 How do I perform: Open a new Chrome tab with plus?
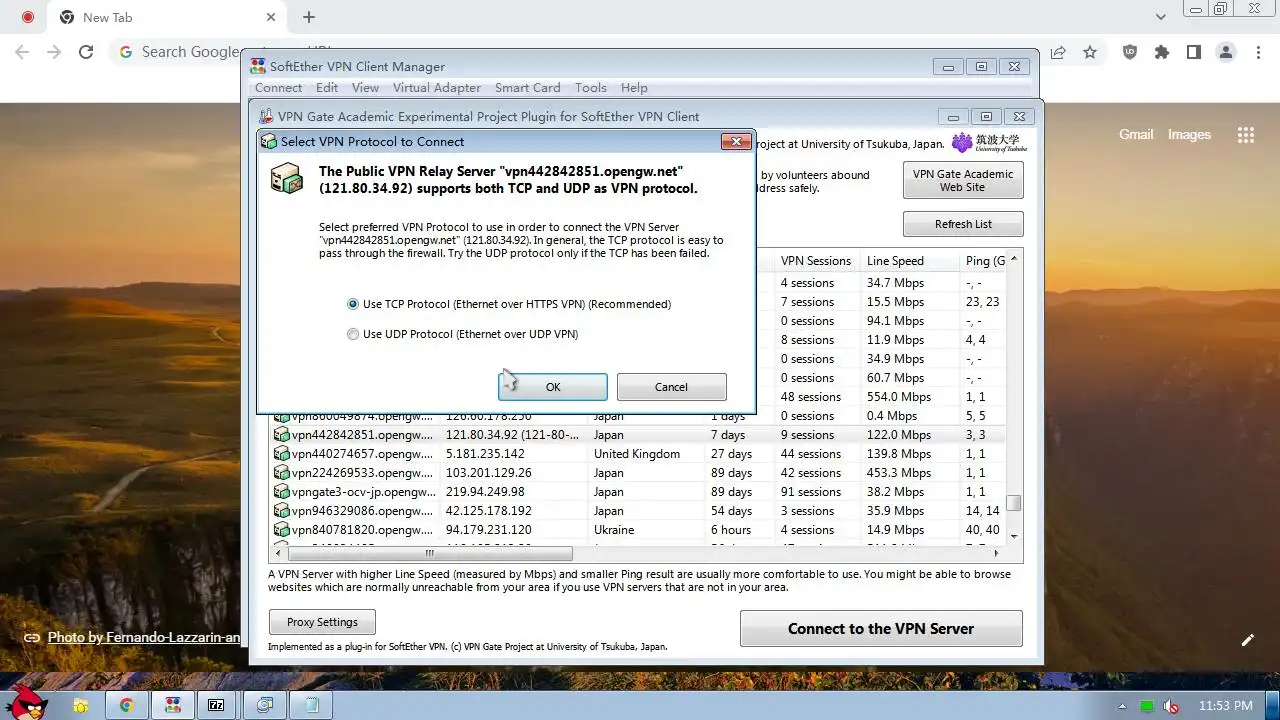coord(309,17)
